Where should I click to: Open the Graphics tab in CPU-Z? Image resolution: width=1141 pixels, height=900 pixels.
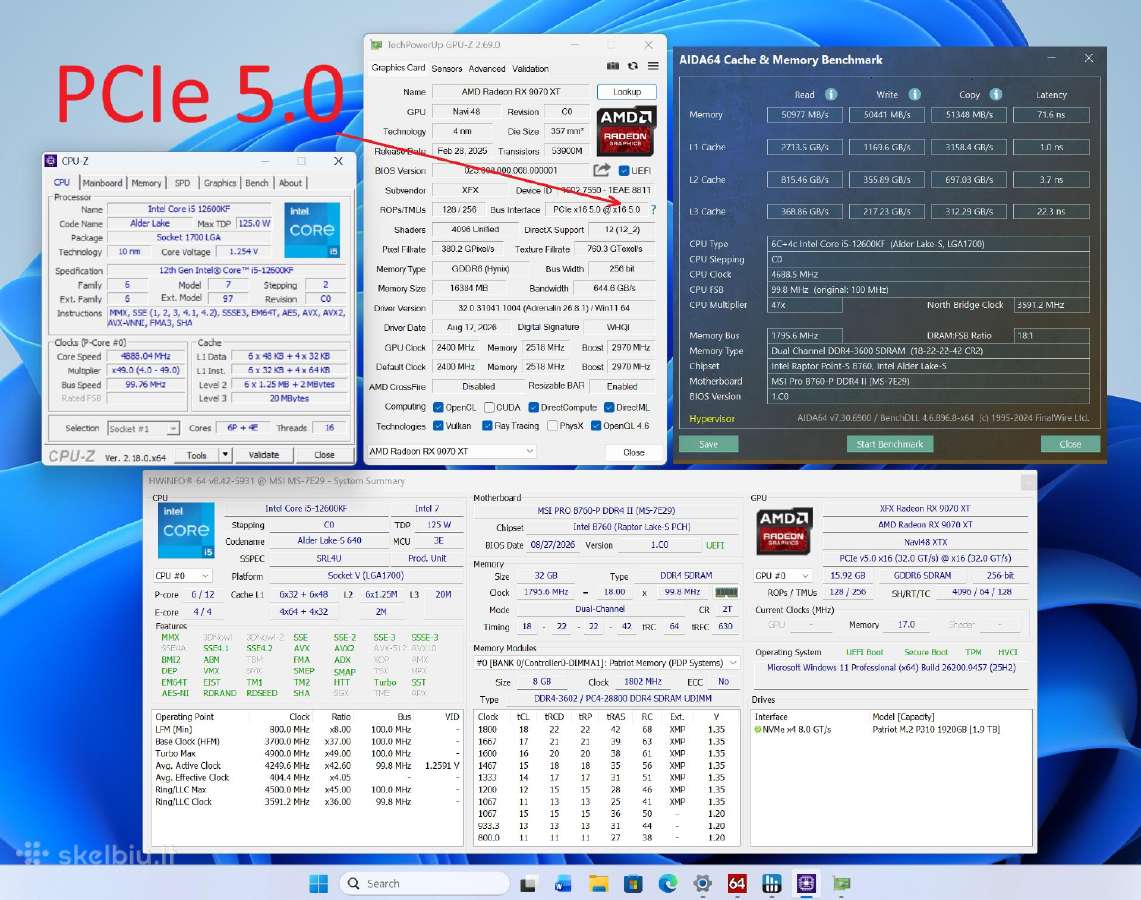[219, 183]
